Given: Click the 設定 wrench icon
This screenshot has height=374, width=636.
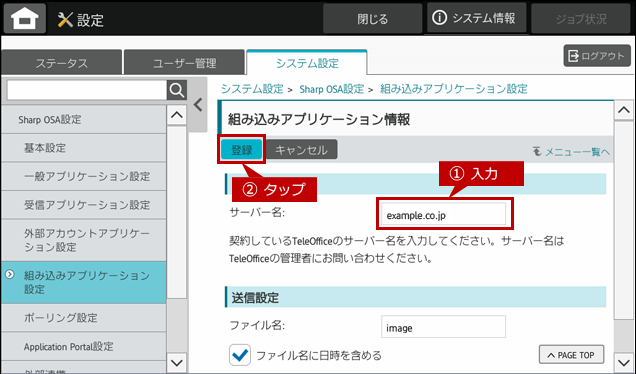Looking at the screenshot, I should point(65,19).
